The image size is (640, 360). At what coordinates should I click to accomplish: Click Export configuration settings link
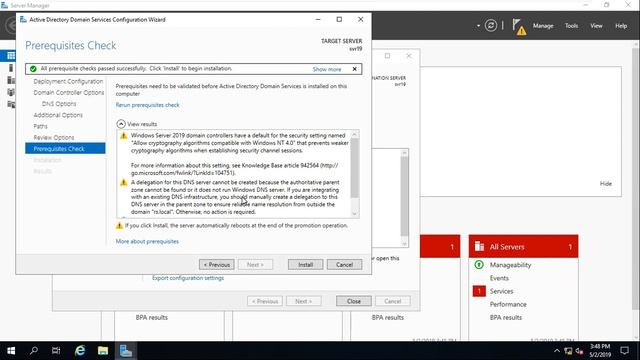(x=188, y=278)
